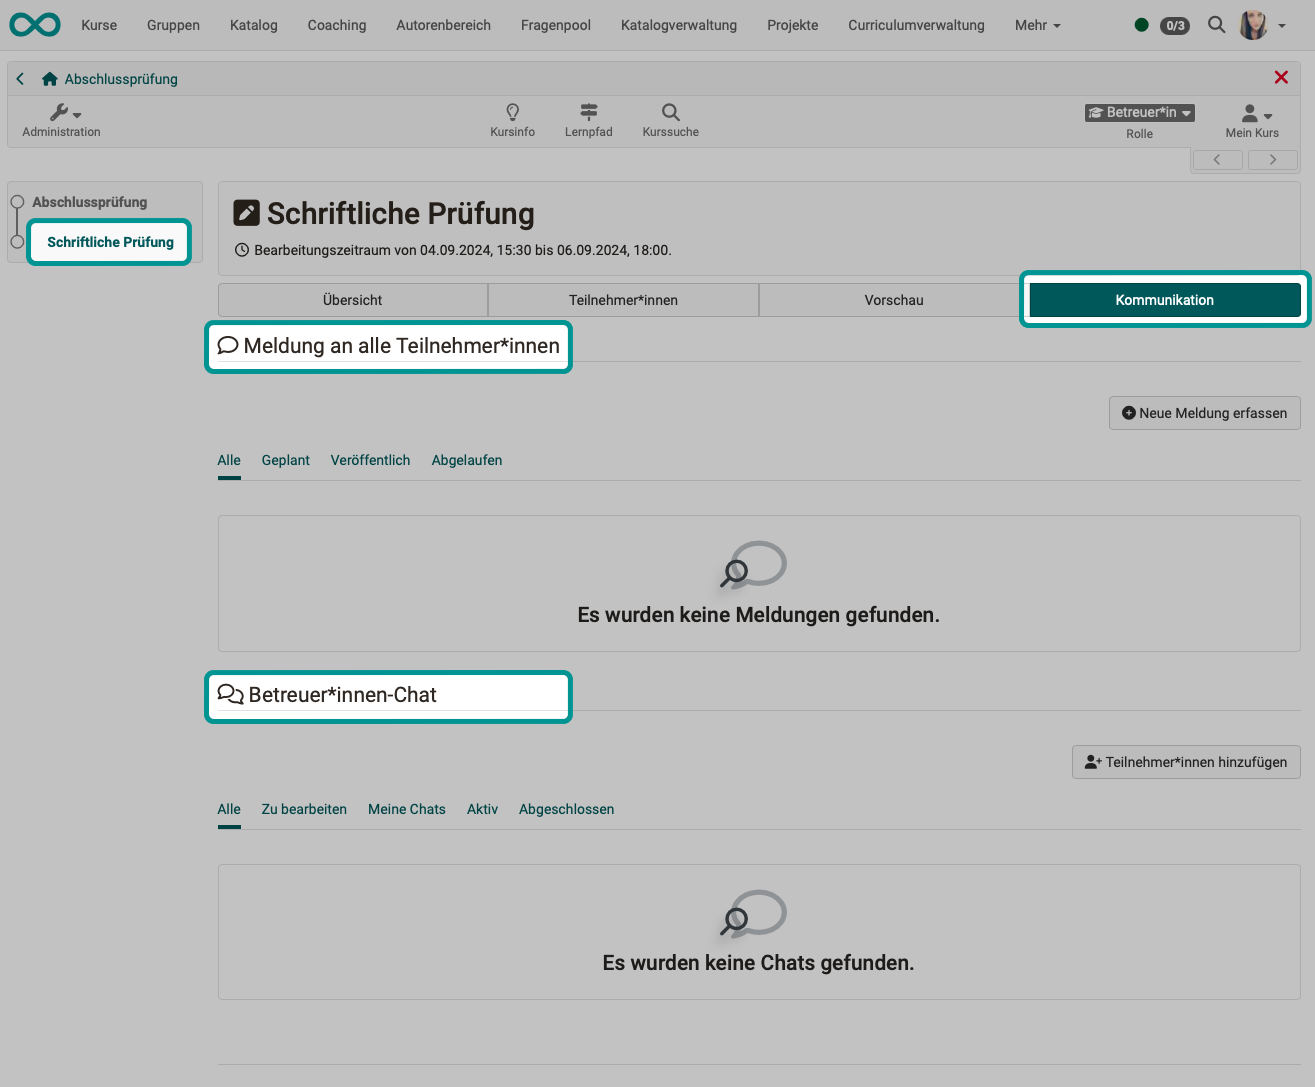The width and height of the screenshot is (1315, 1087).
Task: Go to previous course element arrow
Action: 1217,160
